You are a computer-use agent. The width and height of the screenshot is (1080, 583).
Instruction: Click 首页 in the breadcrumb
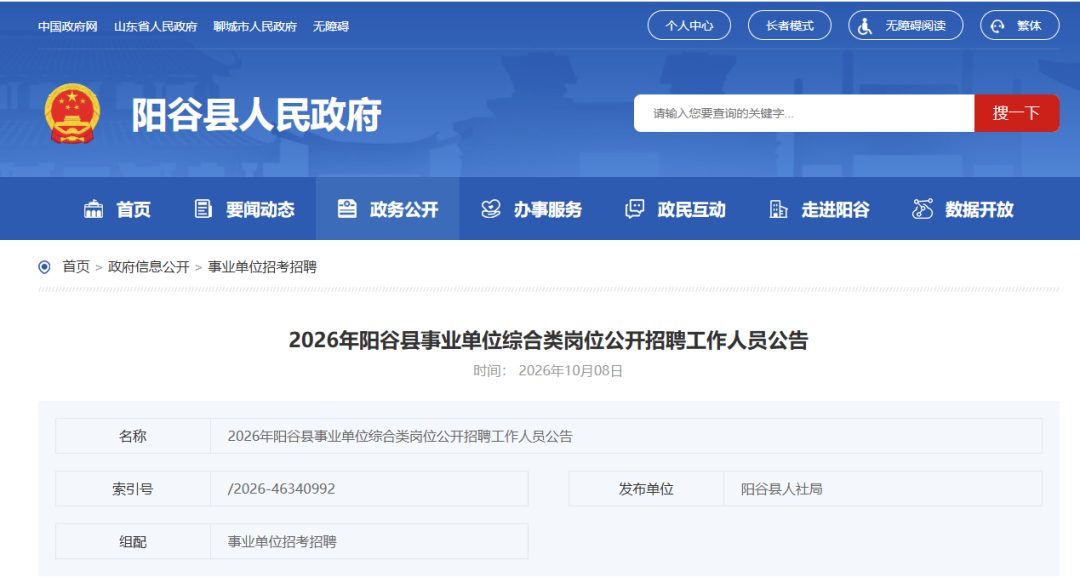(76, 267)
